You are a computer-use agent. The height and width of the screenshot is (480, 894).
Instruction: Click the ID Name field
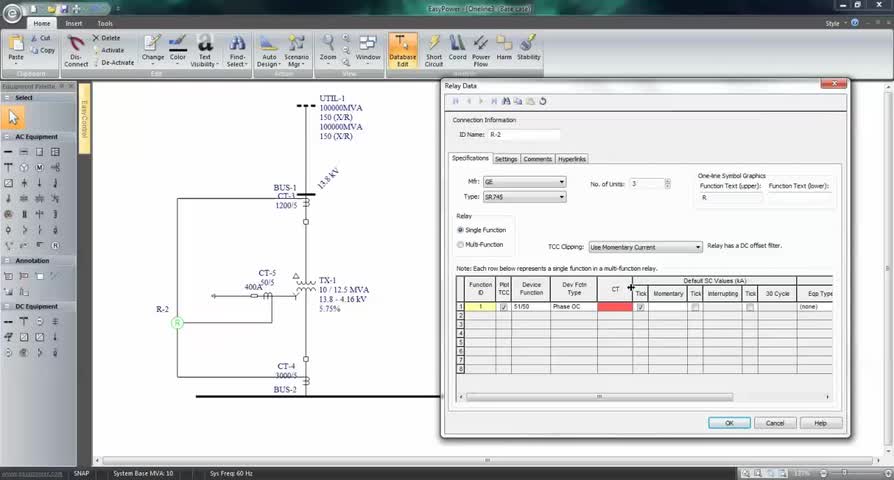pyautogui.click(x=523, y=135)
